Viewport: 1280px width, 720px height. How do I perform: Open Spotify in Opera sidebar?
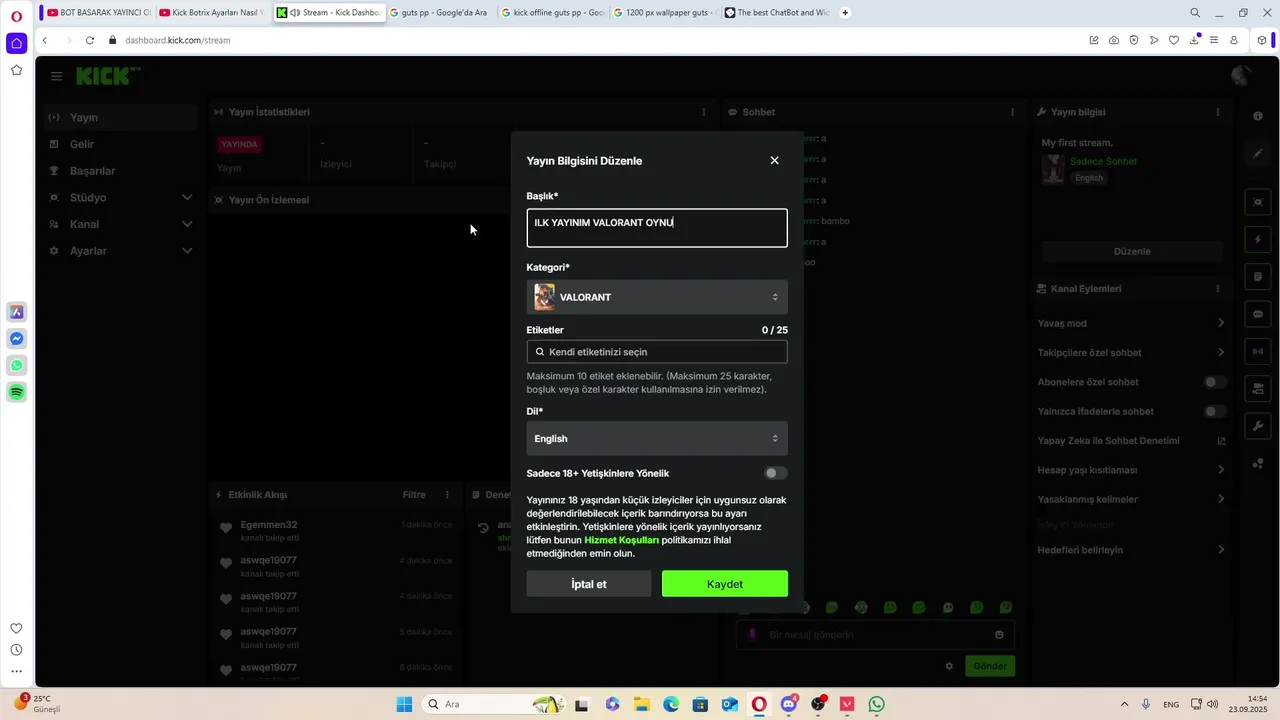(x=17, y=392)
